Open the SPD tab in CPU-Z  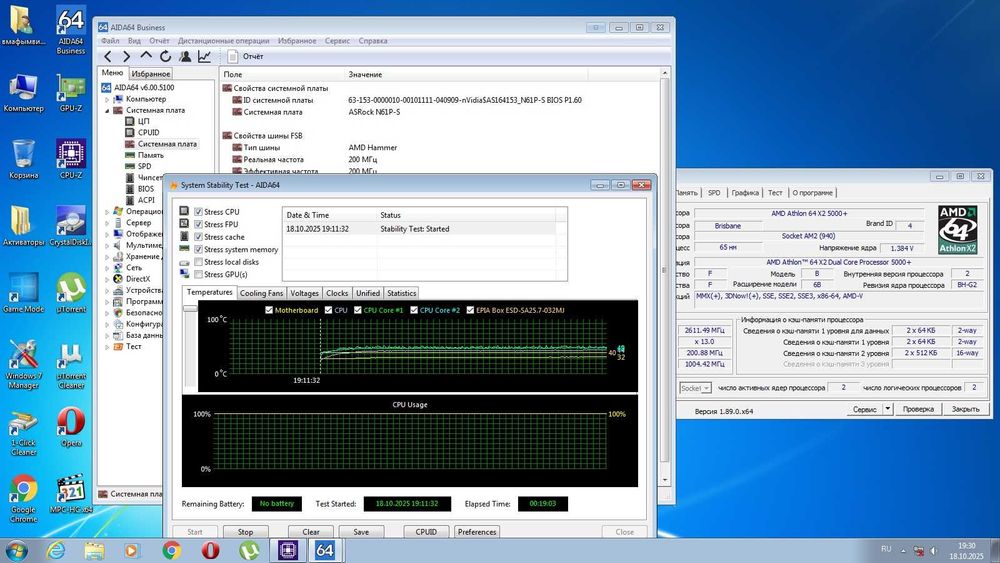pyautogui.click(x=714, y=193)
